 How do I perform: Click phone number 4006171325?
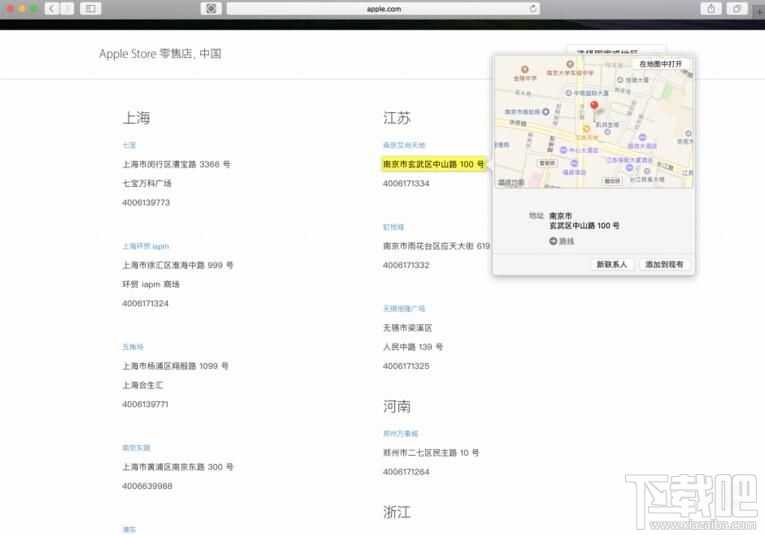406,366
